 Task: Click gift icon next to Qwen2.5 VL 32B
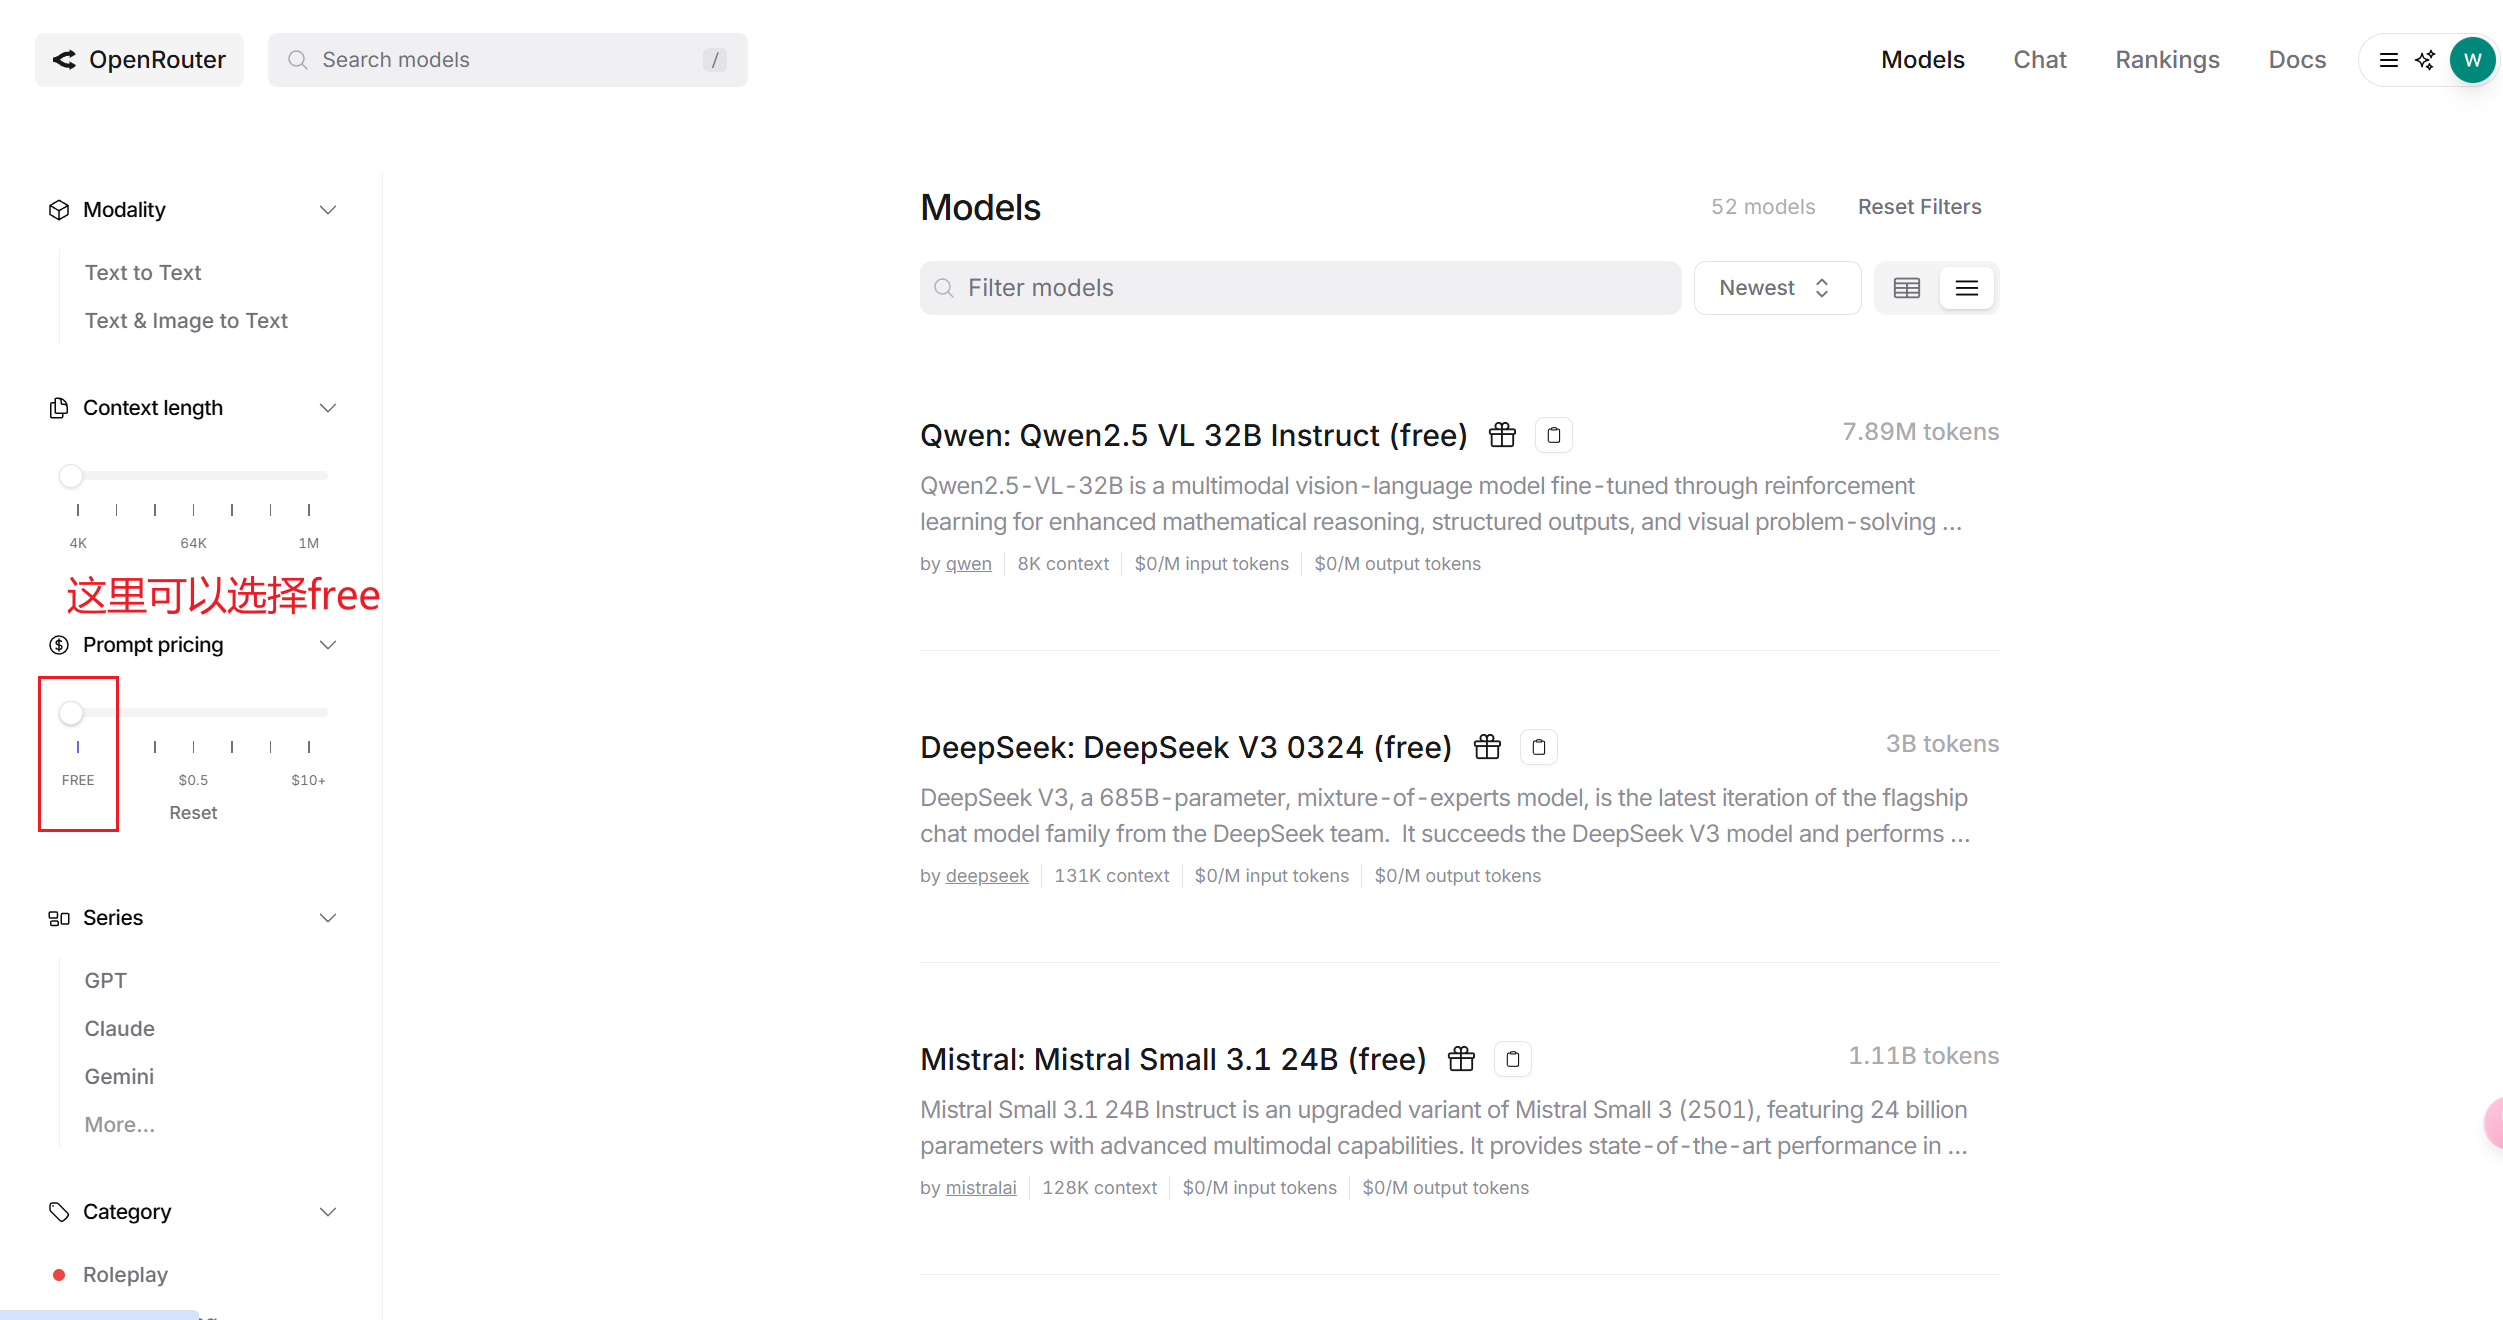[1502, 435]
